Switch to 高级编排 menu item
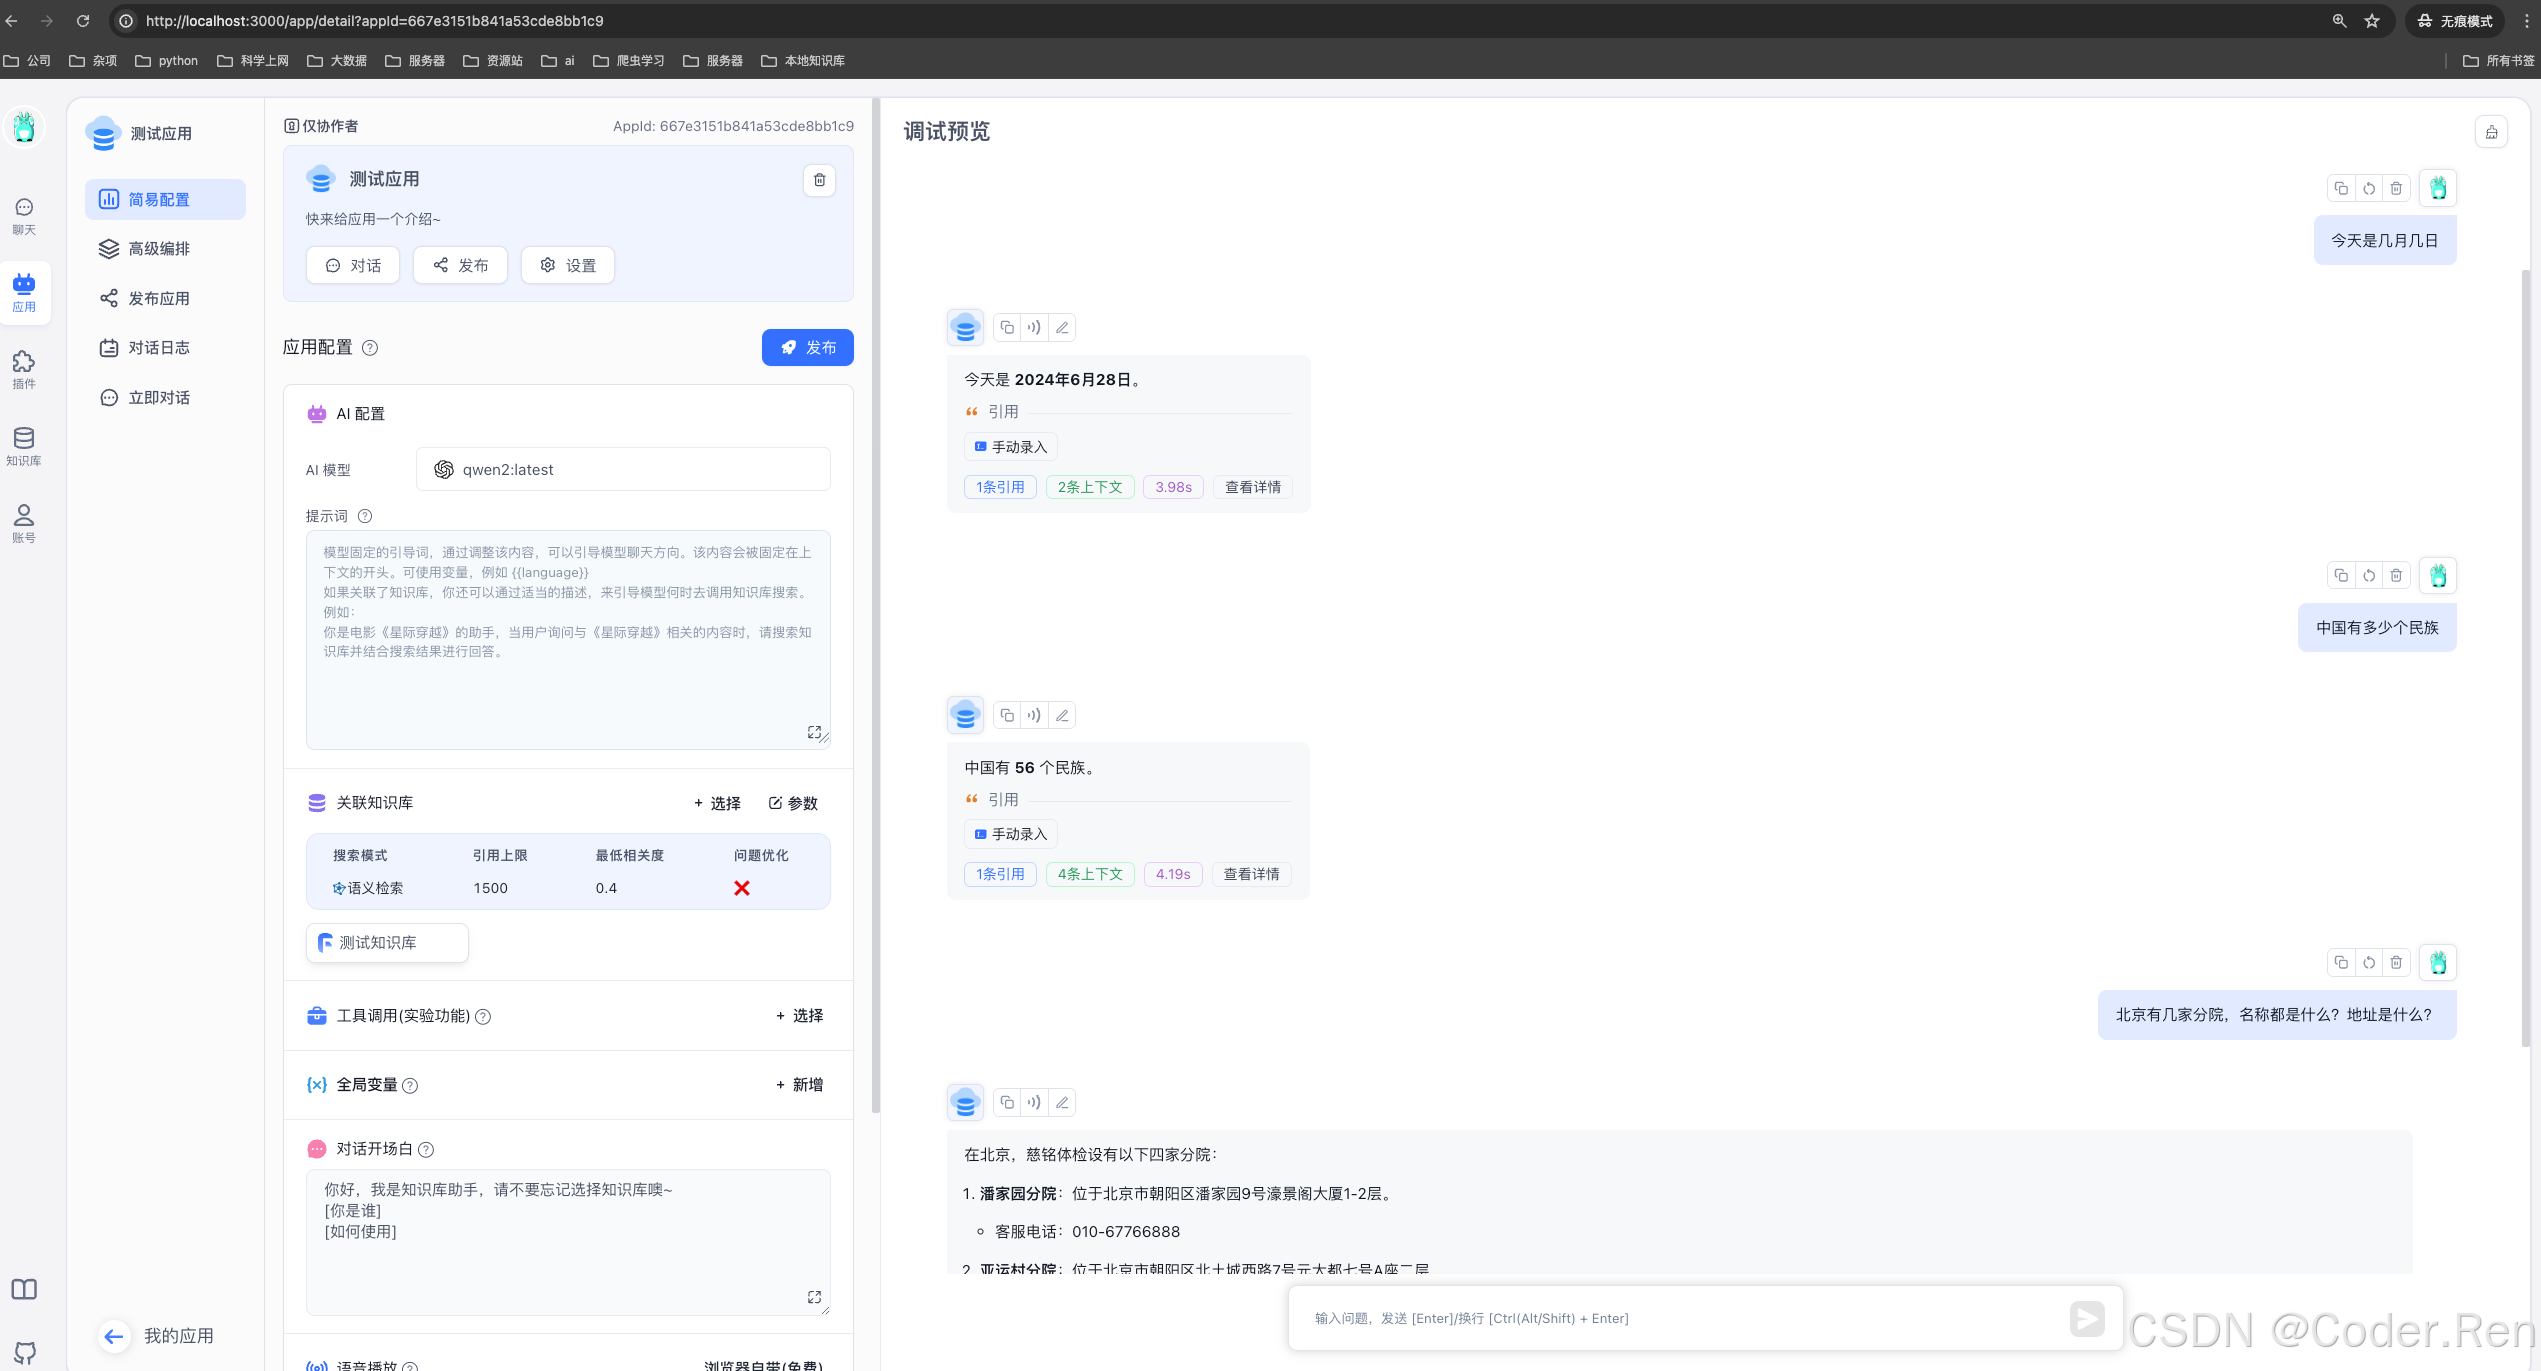Viewport: 2541px width, 1371px height. pyautogui.click(x=159, y=249)
